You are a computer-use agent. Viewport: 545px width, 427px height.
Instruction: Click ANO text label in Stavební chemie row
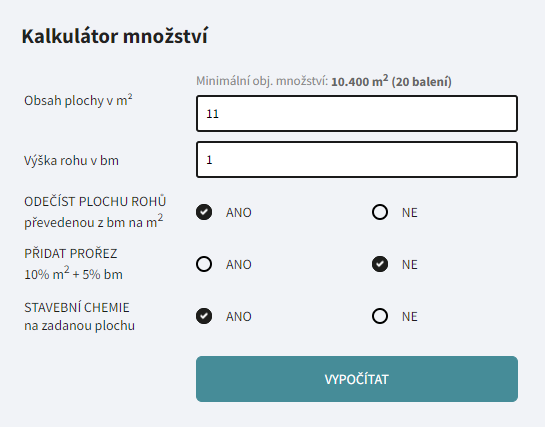click(x=238, y=317)
